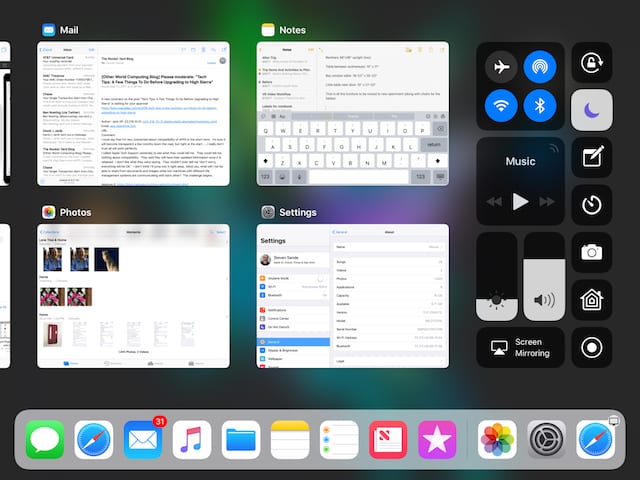Launch Camera from Control Center
The width and height of the screenshot is (640, 480).
coord(591,252)
